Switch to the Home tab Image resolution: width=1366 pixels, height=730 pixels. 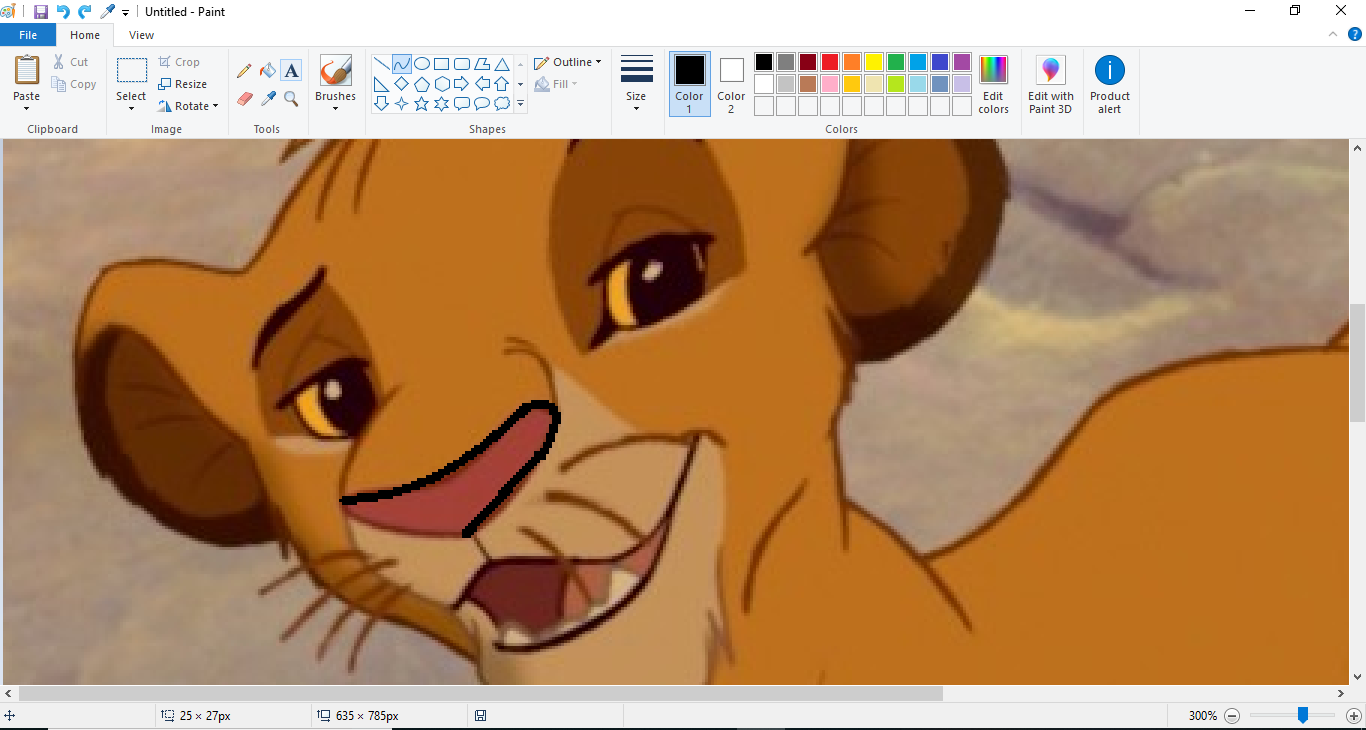[85, 35]
